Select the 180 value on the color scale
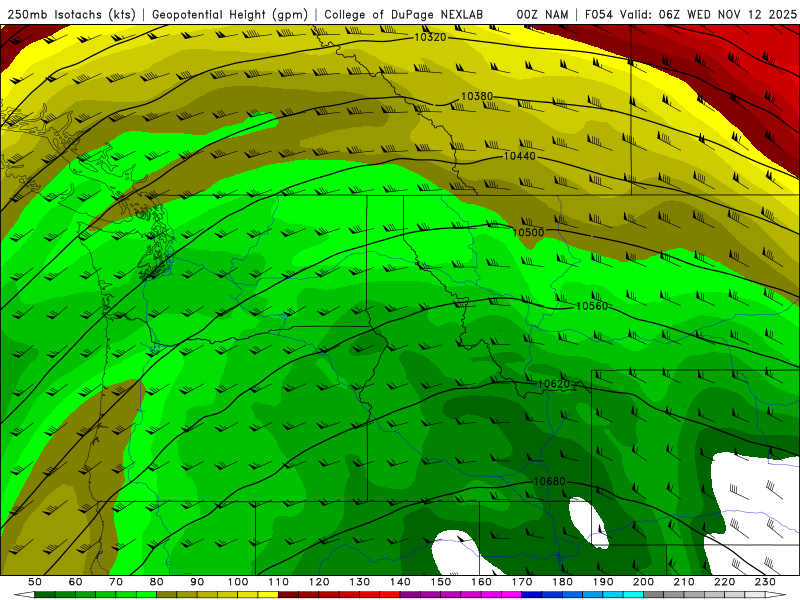Image resolution: width=800 pixels, height=600 pixels. click(563, 582)
